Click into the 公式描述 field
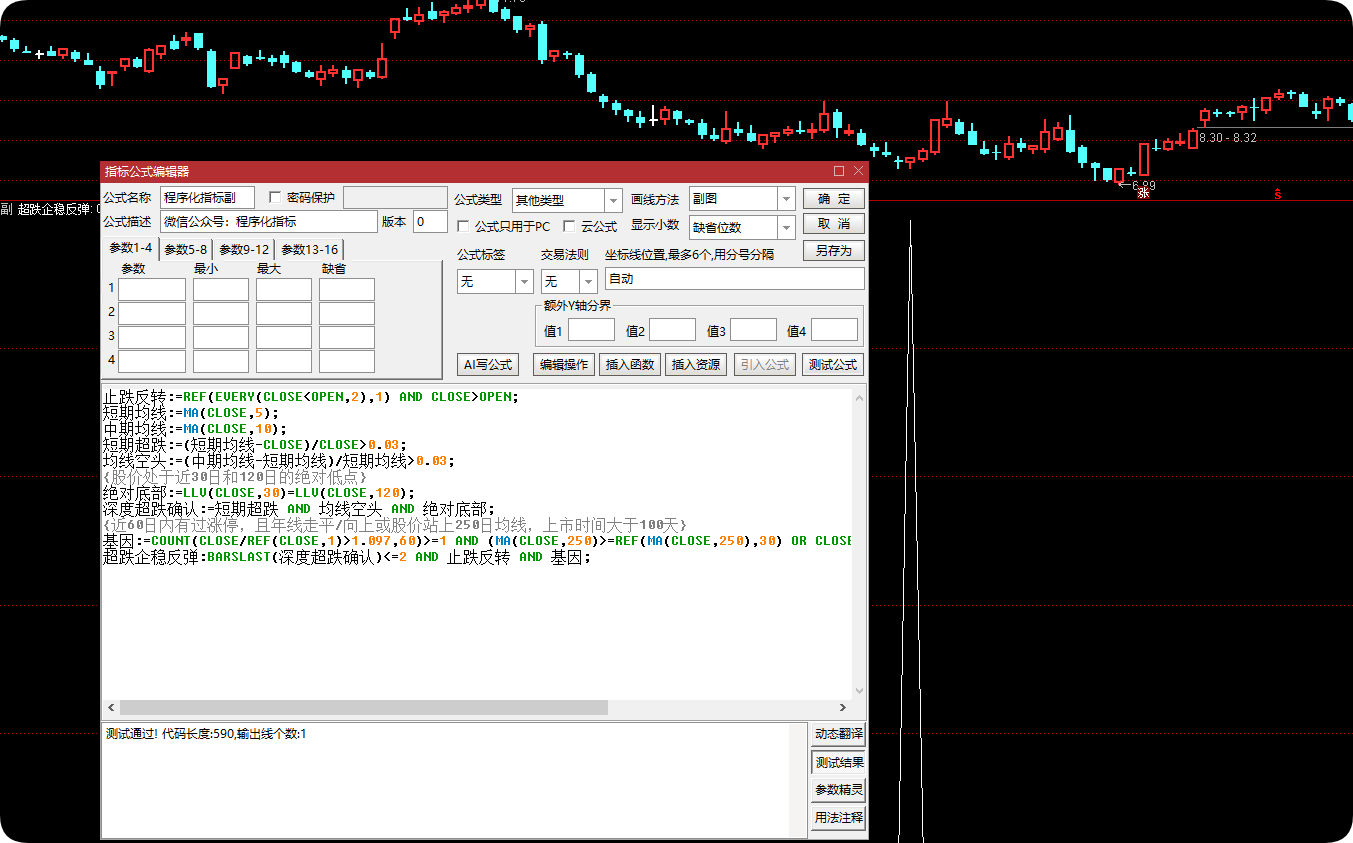The width and height of the screenshot is (1353, 843). 269,221
